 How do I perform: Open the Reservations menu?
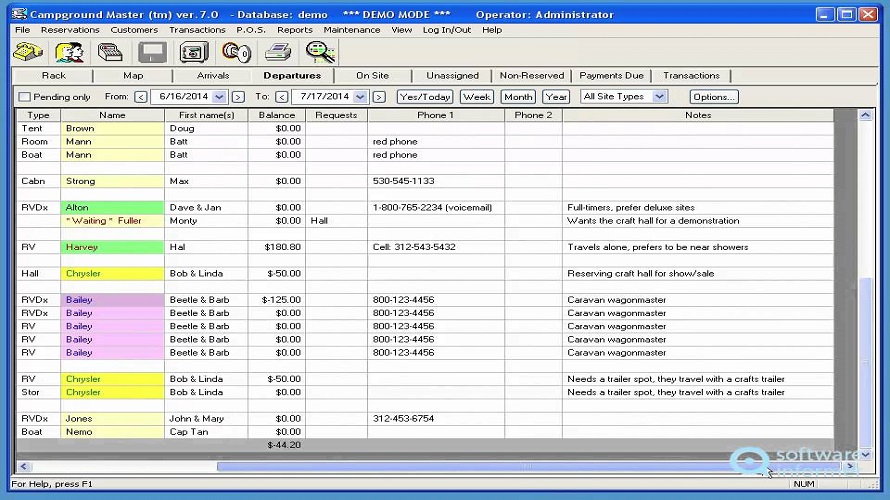pos(70,30)
